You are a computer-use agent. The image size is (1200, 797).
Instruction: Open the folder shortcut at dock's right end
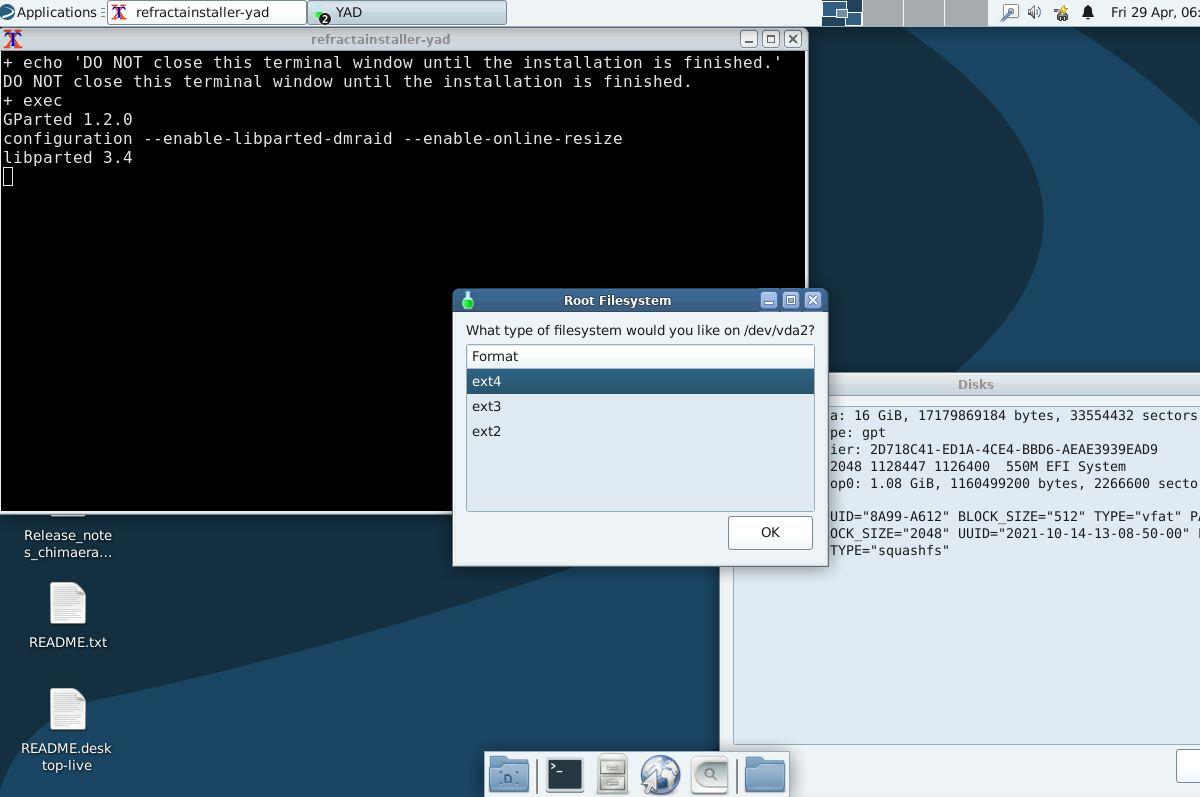pyautogui.click(x=764, y=773)
